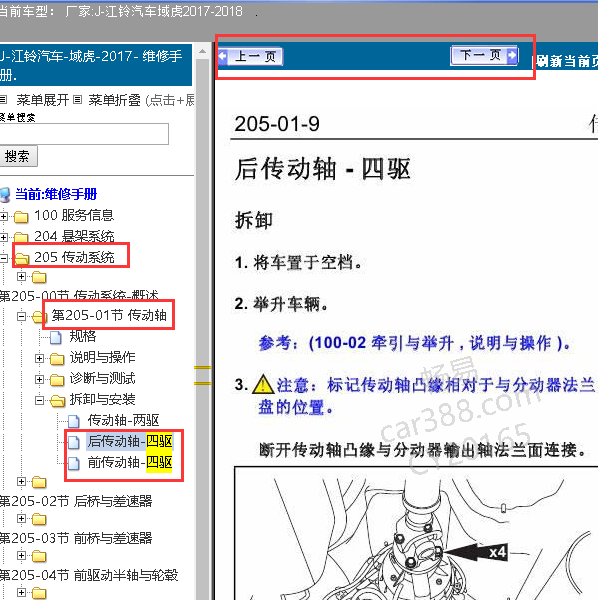This screenshot has width=598, height=600.
Task: Expand the 第205-03节 前桥与差速器 plus box
Action: coord(21,518)
